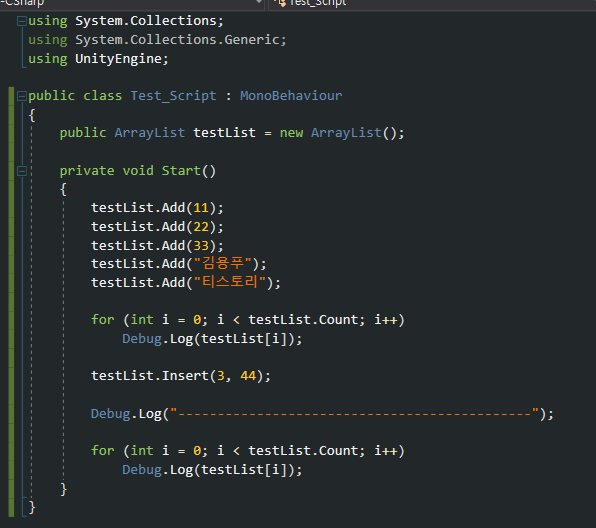Viewport: 596px width, 528px height.
Task: Click the "class" keyword
Action: 103,96
